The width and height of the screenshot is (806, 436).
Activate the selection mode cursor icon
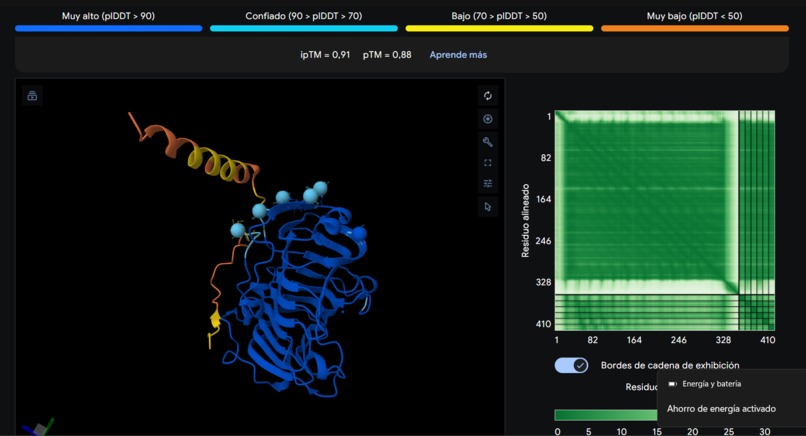click(487, 207)
